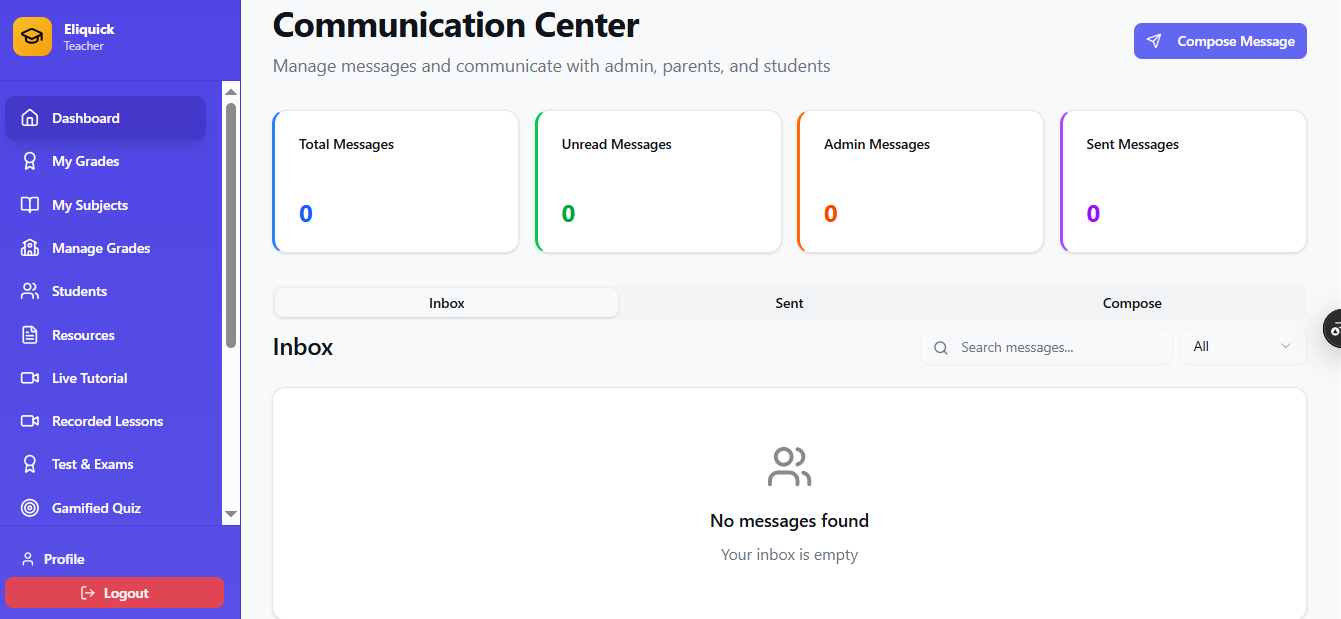This screenshot has width=1341, height=619.
Task: Open the Dashboard menu item
Action: 105,118
